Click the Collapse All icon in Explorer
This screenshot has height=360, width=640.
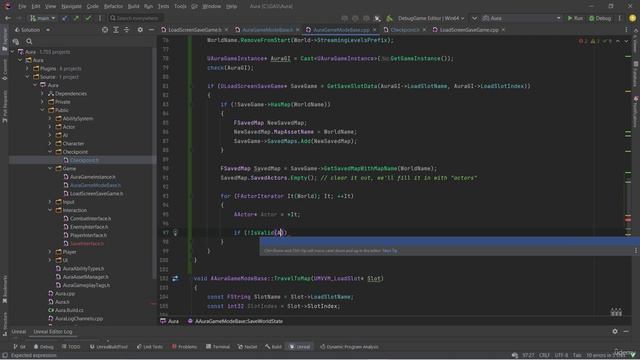click(x=127, y=30)
